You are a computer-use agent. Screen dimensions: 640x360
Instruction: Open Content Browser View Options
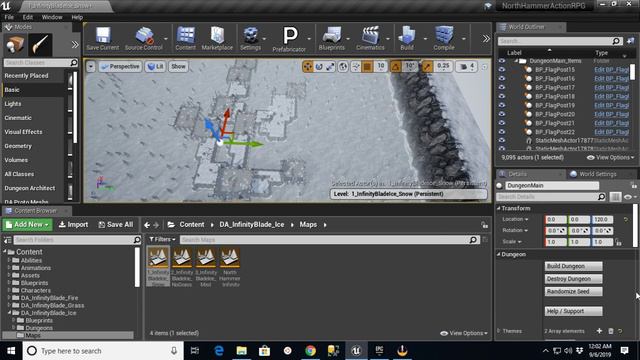pyautogui.click(x=464, y=333)
